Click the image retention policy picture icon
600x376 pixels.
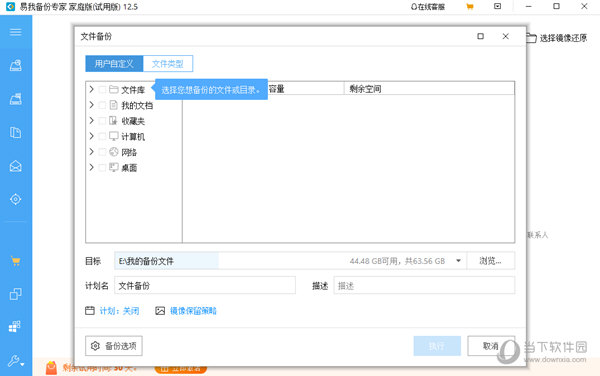click(x=160, y=311)
